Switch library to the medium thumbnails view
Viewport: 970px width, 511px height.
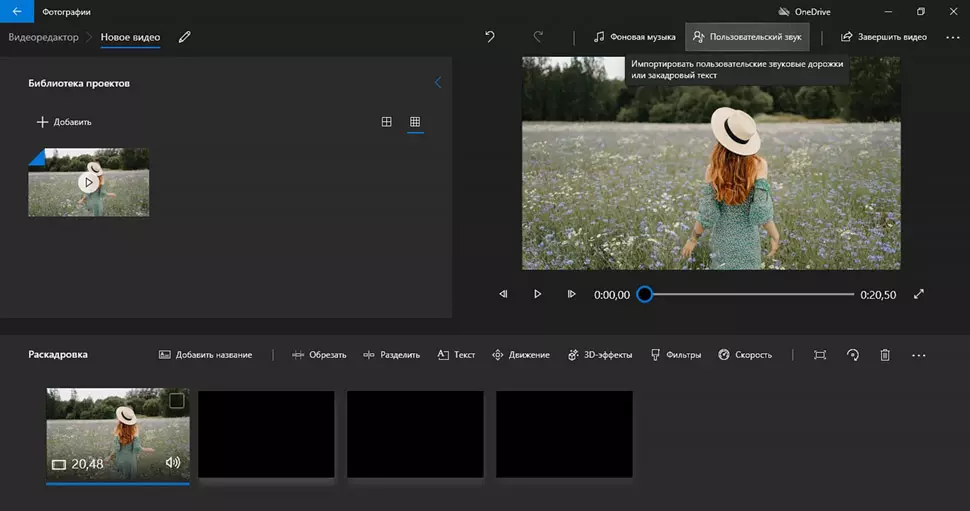pos(387,122)
